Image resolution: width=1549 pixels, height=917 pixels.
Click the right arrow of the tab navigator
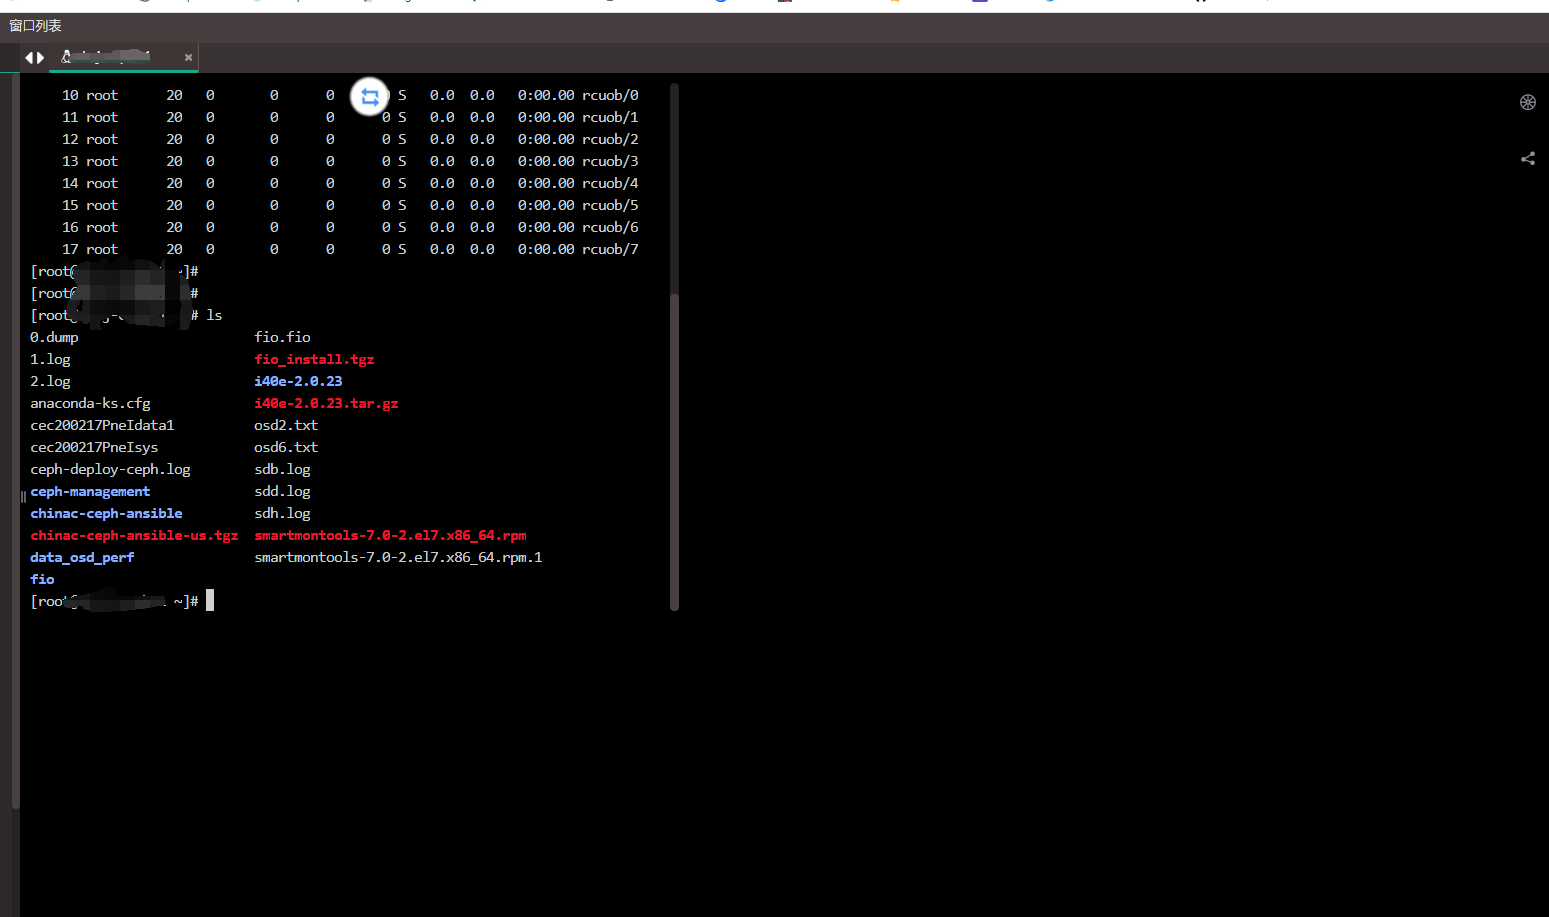(41, 58)
